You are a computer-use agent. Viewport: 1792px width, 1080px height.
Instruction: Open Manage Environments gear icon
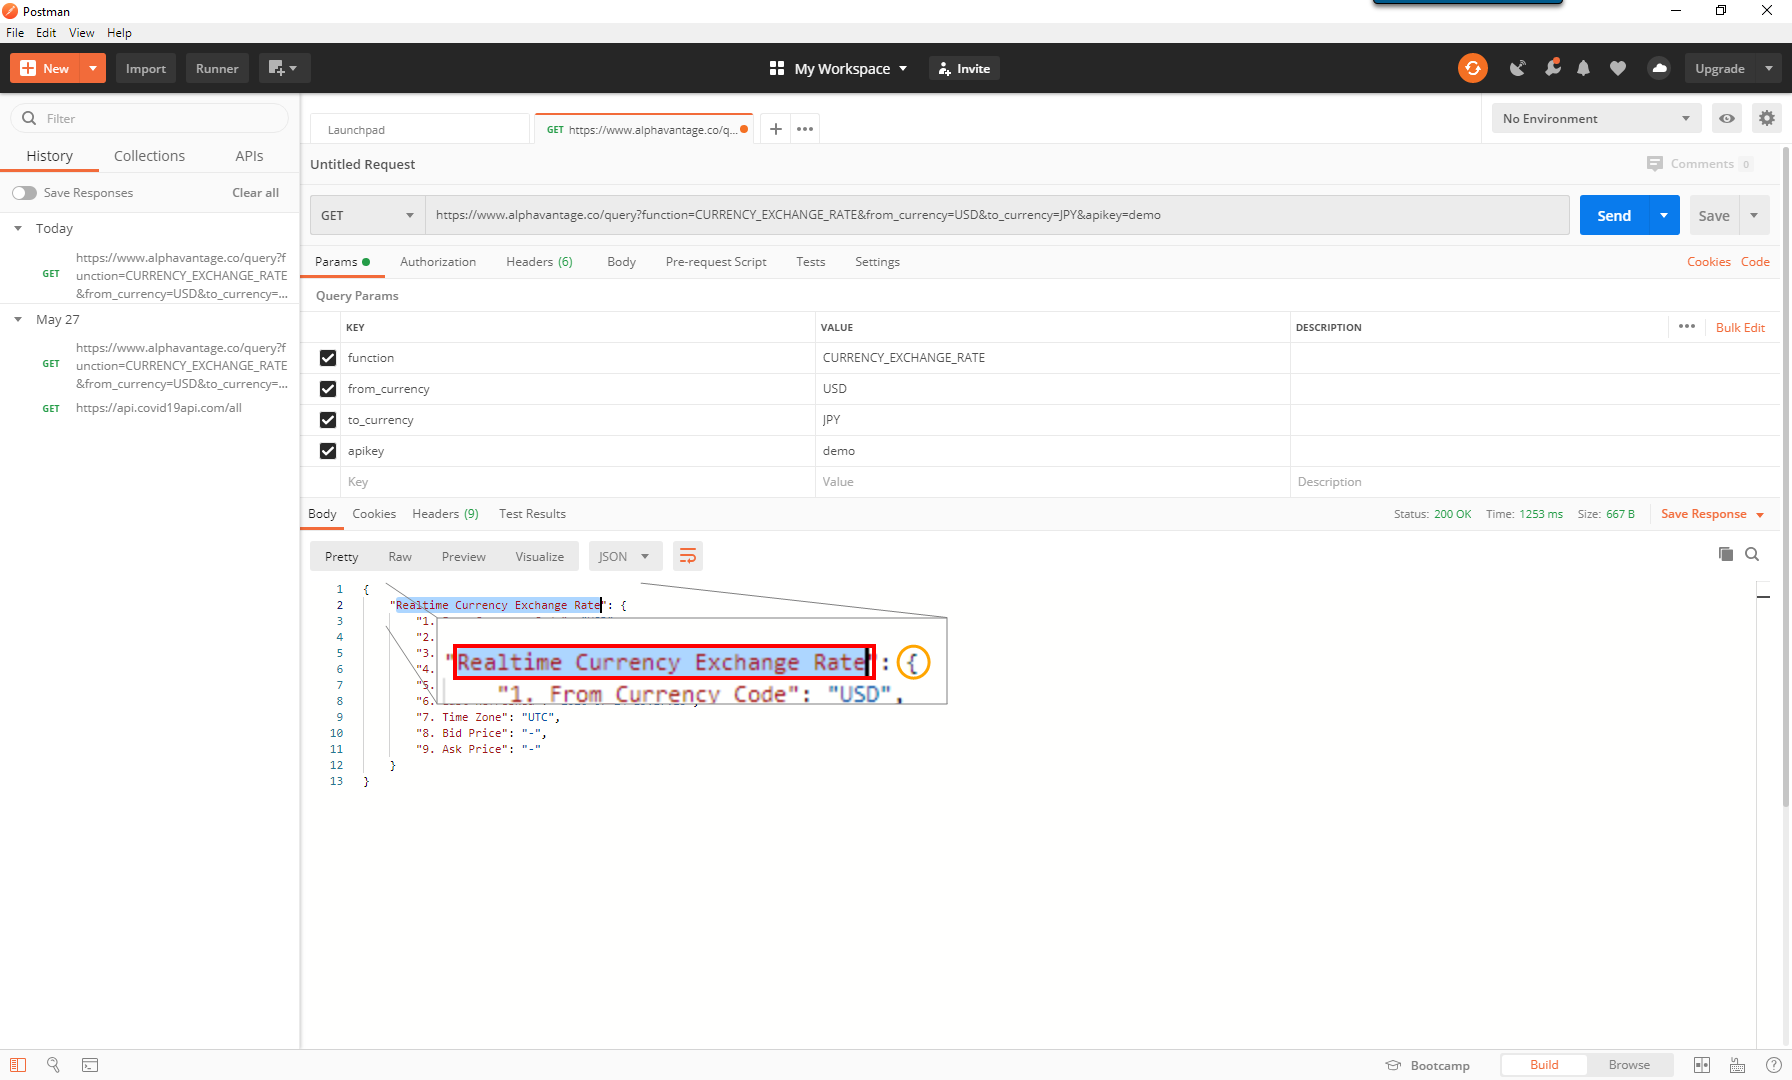click(1767, 118)
